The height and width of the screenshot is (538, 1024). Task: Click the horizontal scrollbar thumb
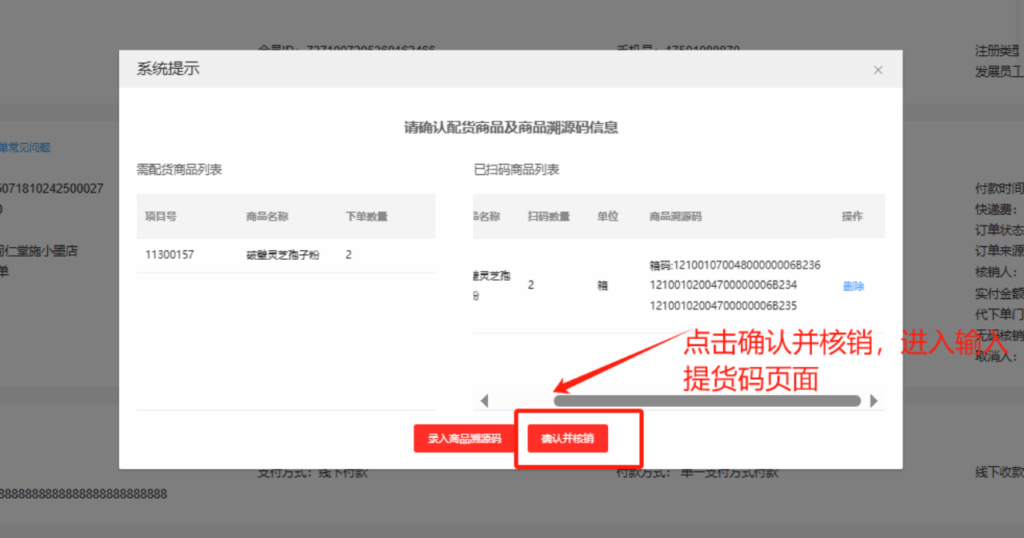706,401
